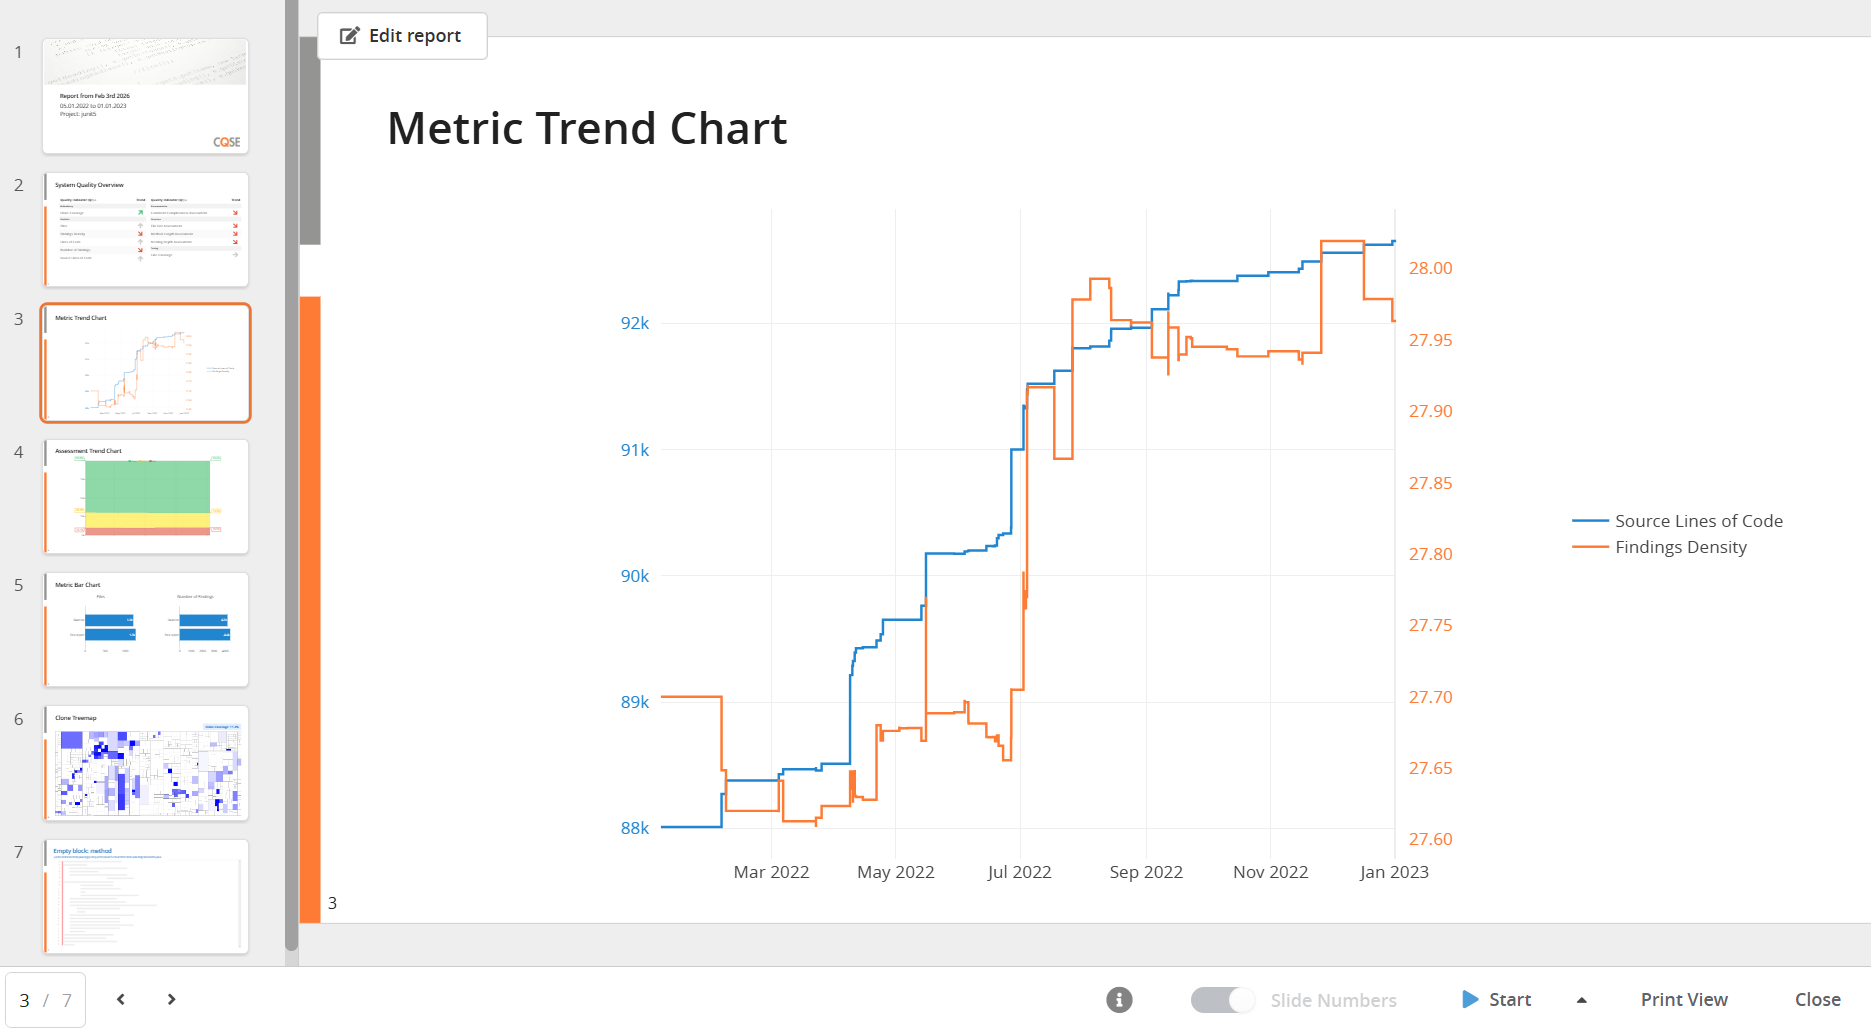Open slide 1 title thumbnail

(145, 96)
